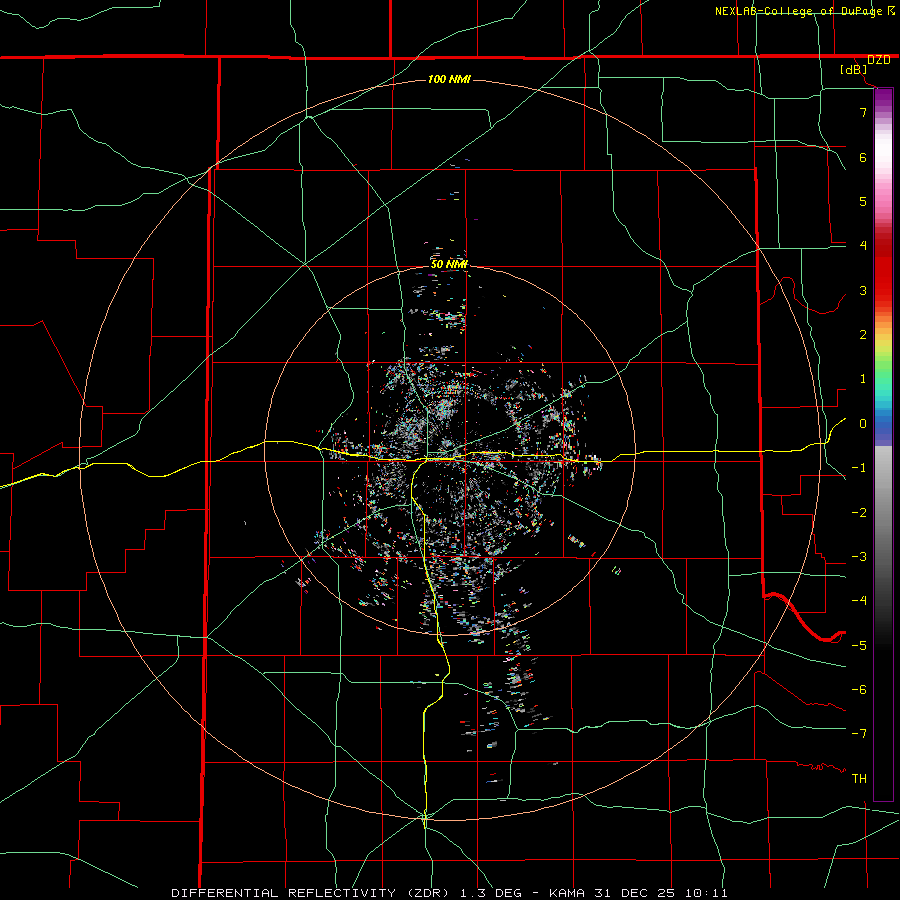Click the -4 value on dB scale
Screen dimensions: 900x900
859,601
